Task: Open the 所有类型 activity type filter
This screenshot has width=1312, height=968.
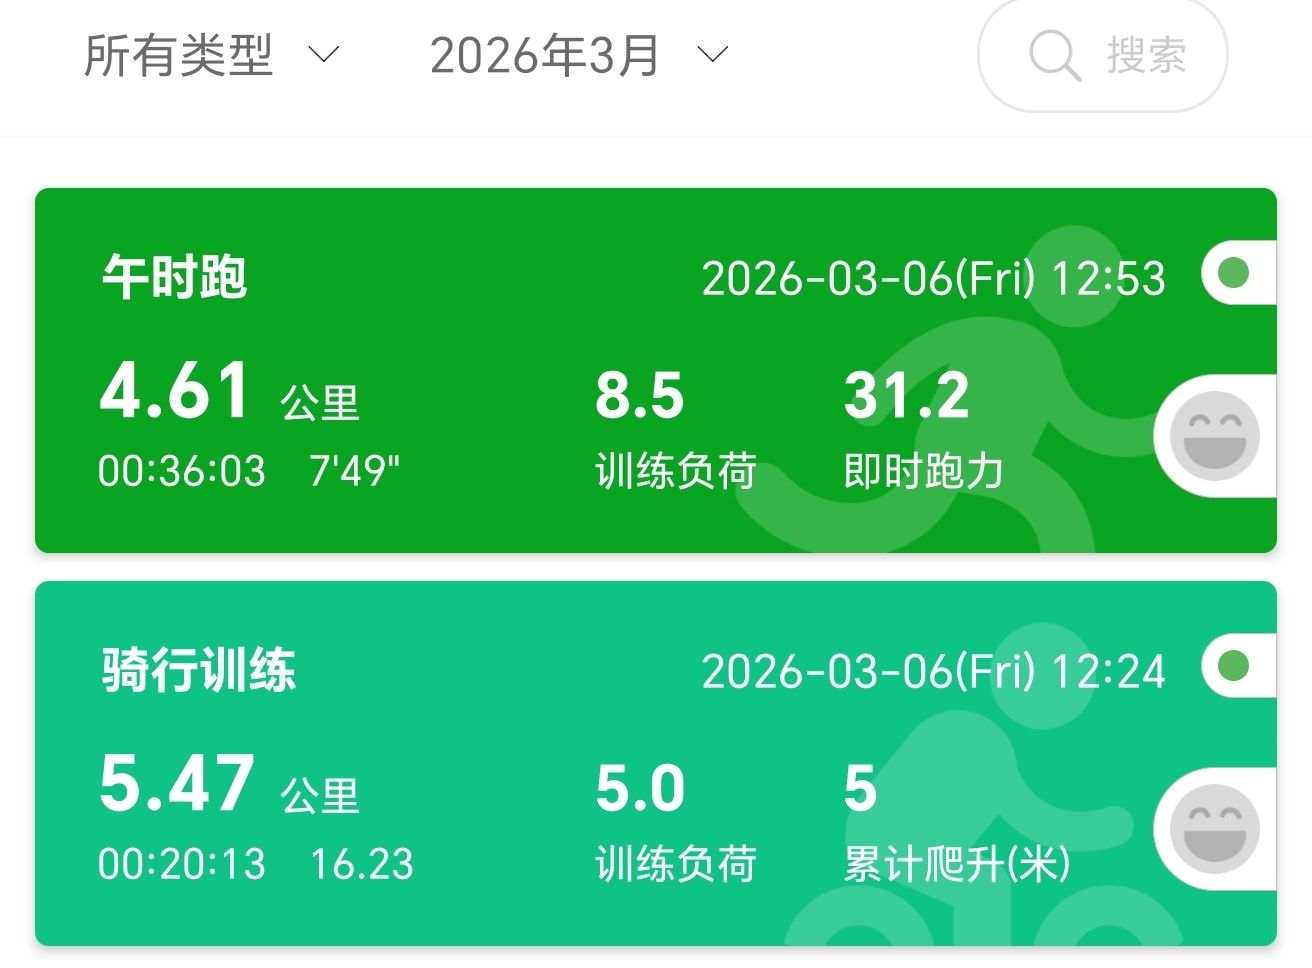Action: (x=212, y=55)
